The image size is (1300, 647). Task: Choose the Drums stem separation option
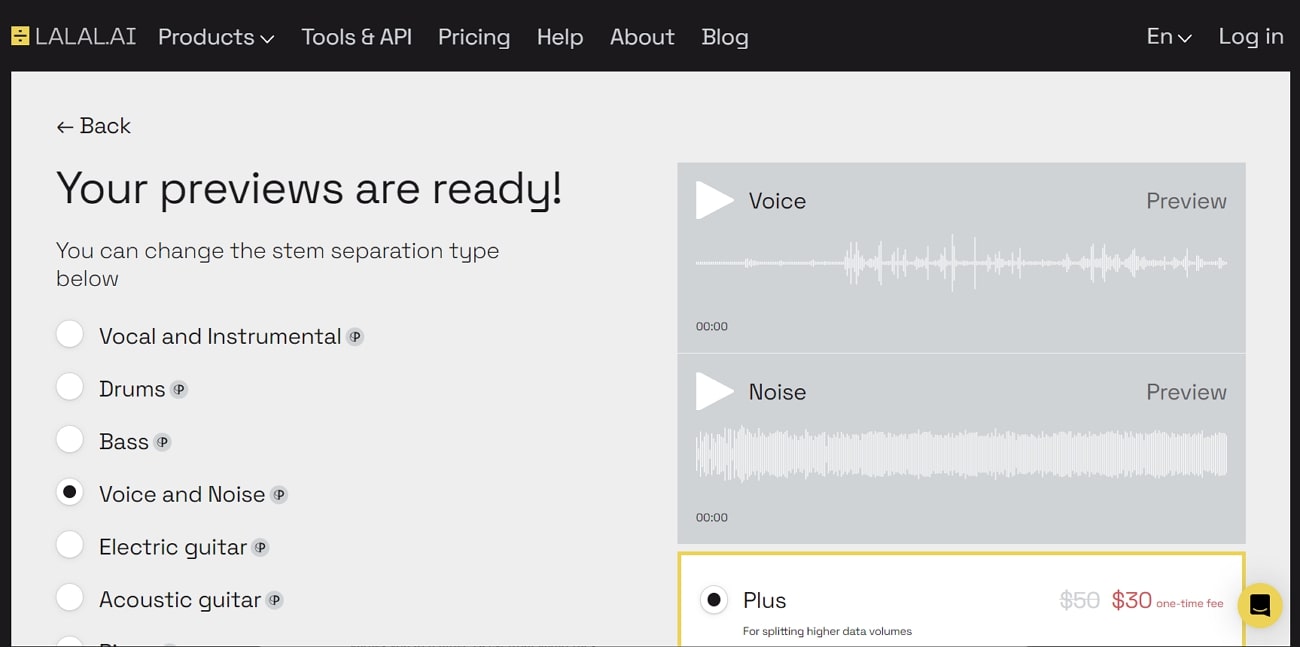coord(70,387)
